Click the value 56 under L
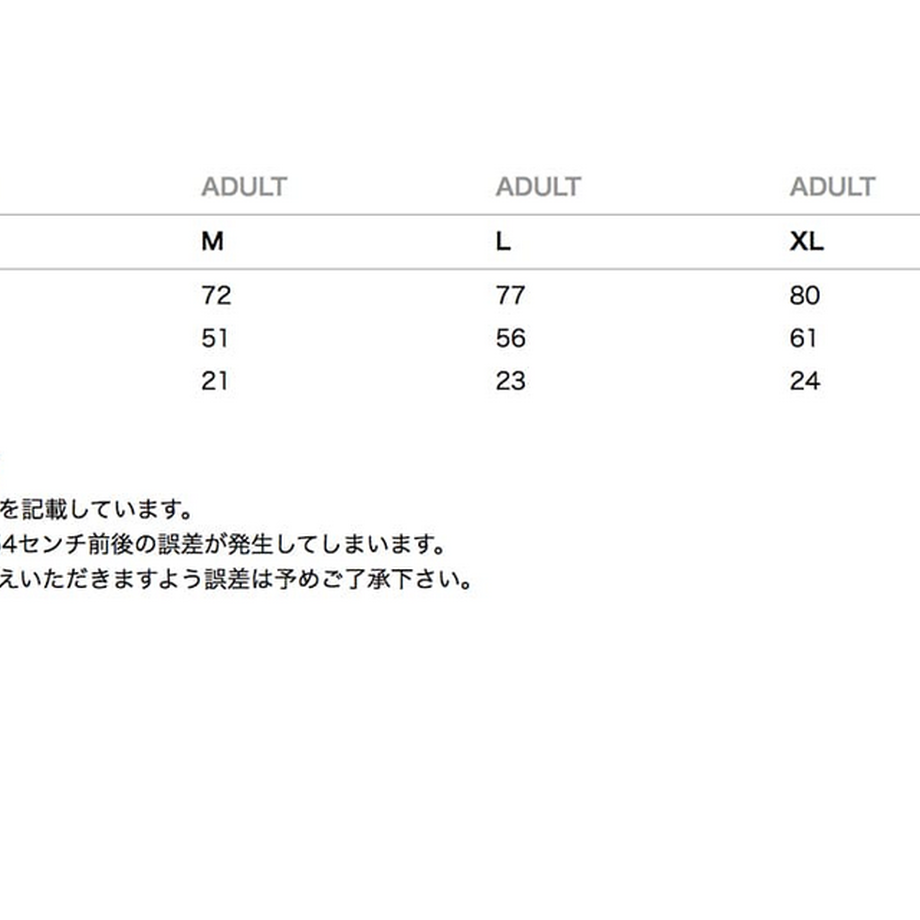This screenshot has height=920, width=920. (510, 338)
